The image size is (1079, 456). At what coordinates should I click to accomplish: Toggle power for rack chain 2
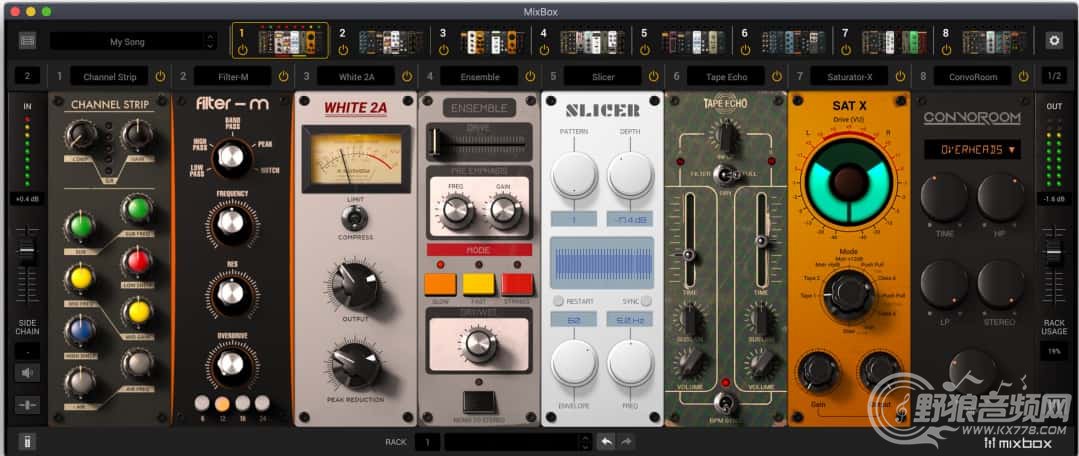pos(343,50)
